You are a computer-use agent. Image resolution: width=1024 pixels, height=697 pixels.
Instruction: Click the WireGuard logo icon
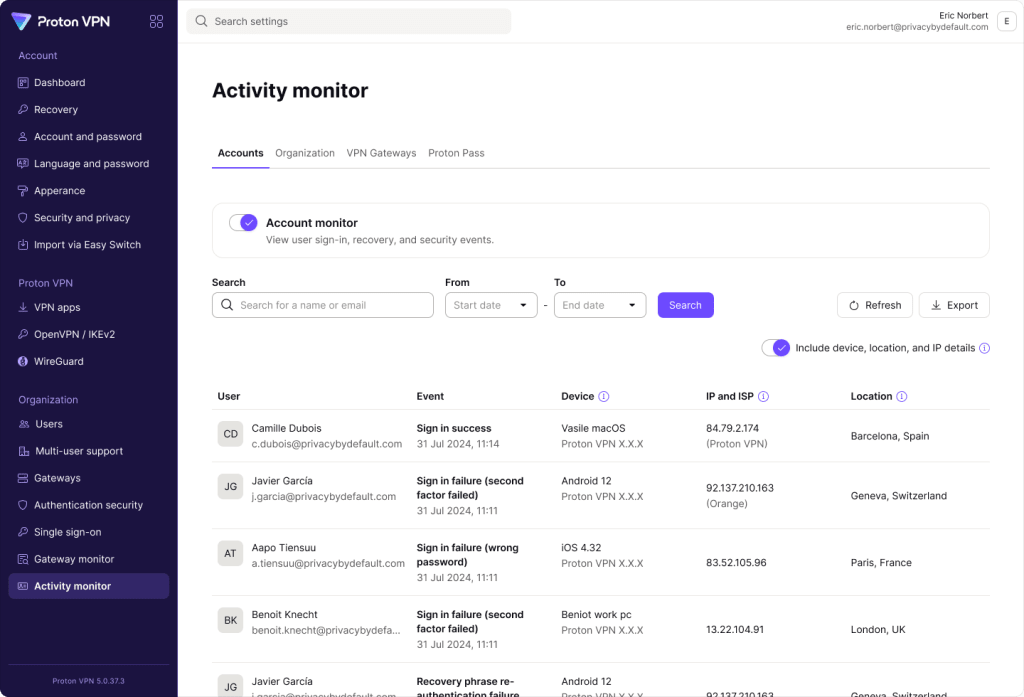pos(23,361)
